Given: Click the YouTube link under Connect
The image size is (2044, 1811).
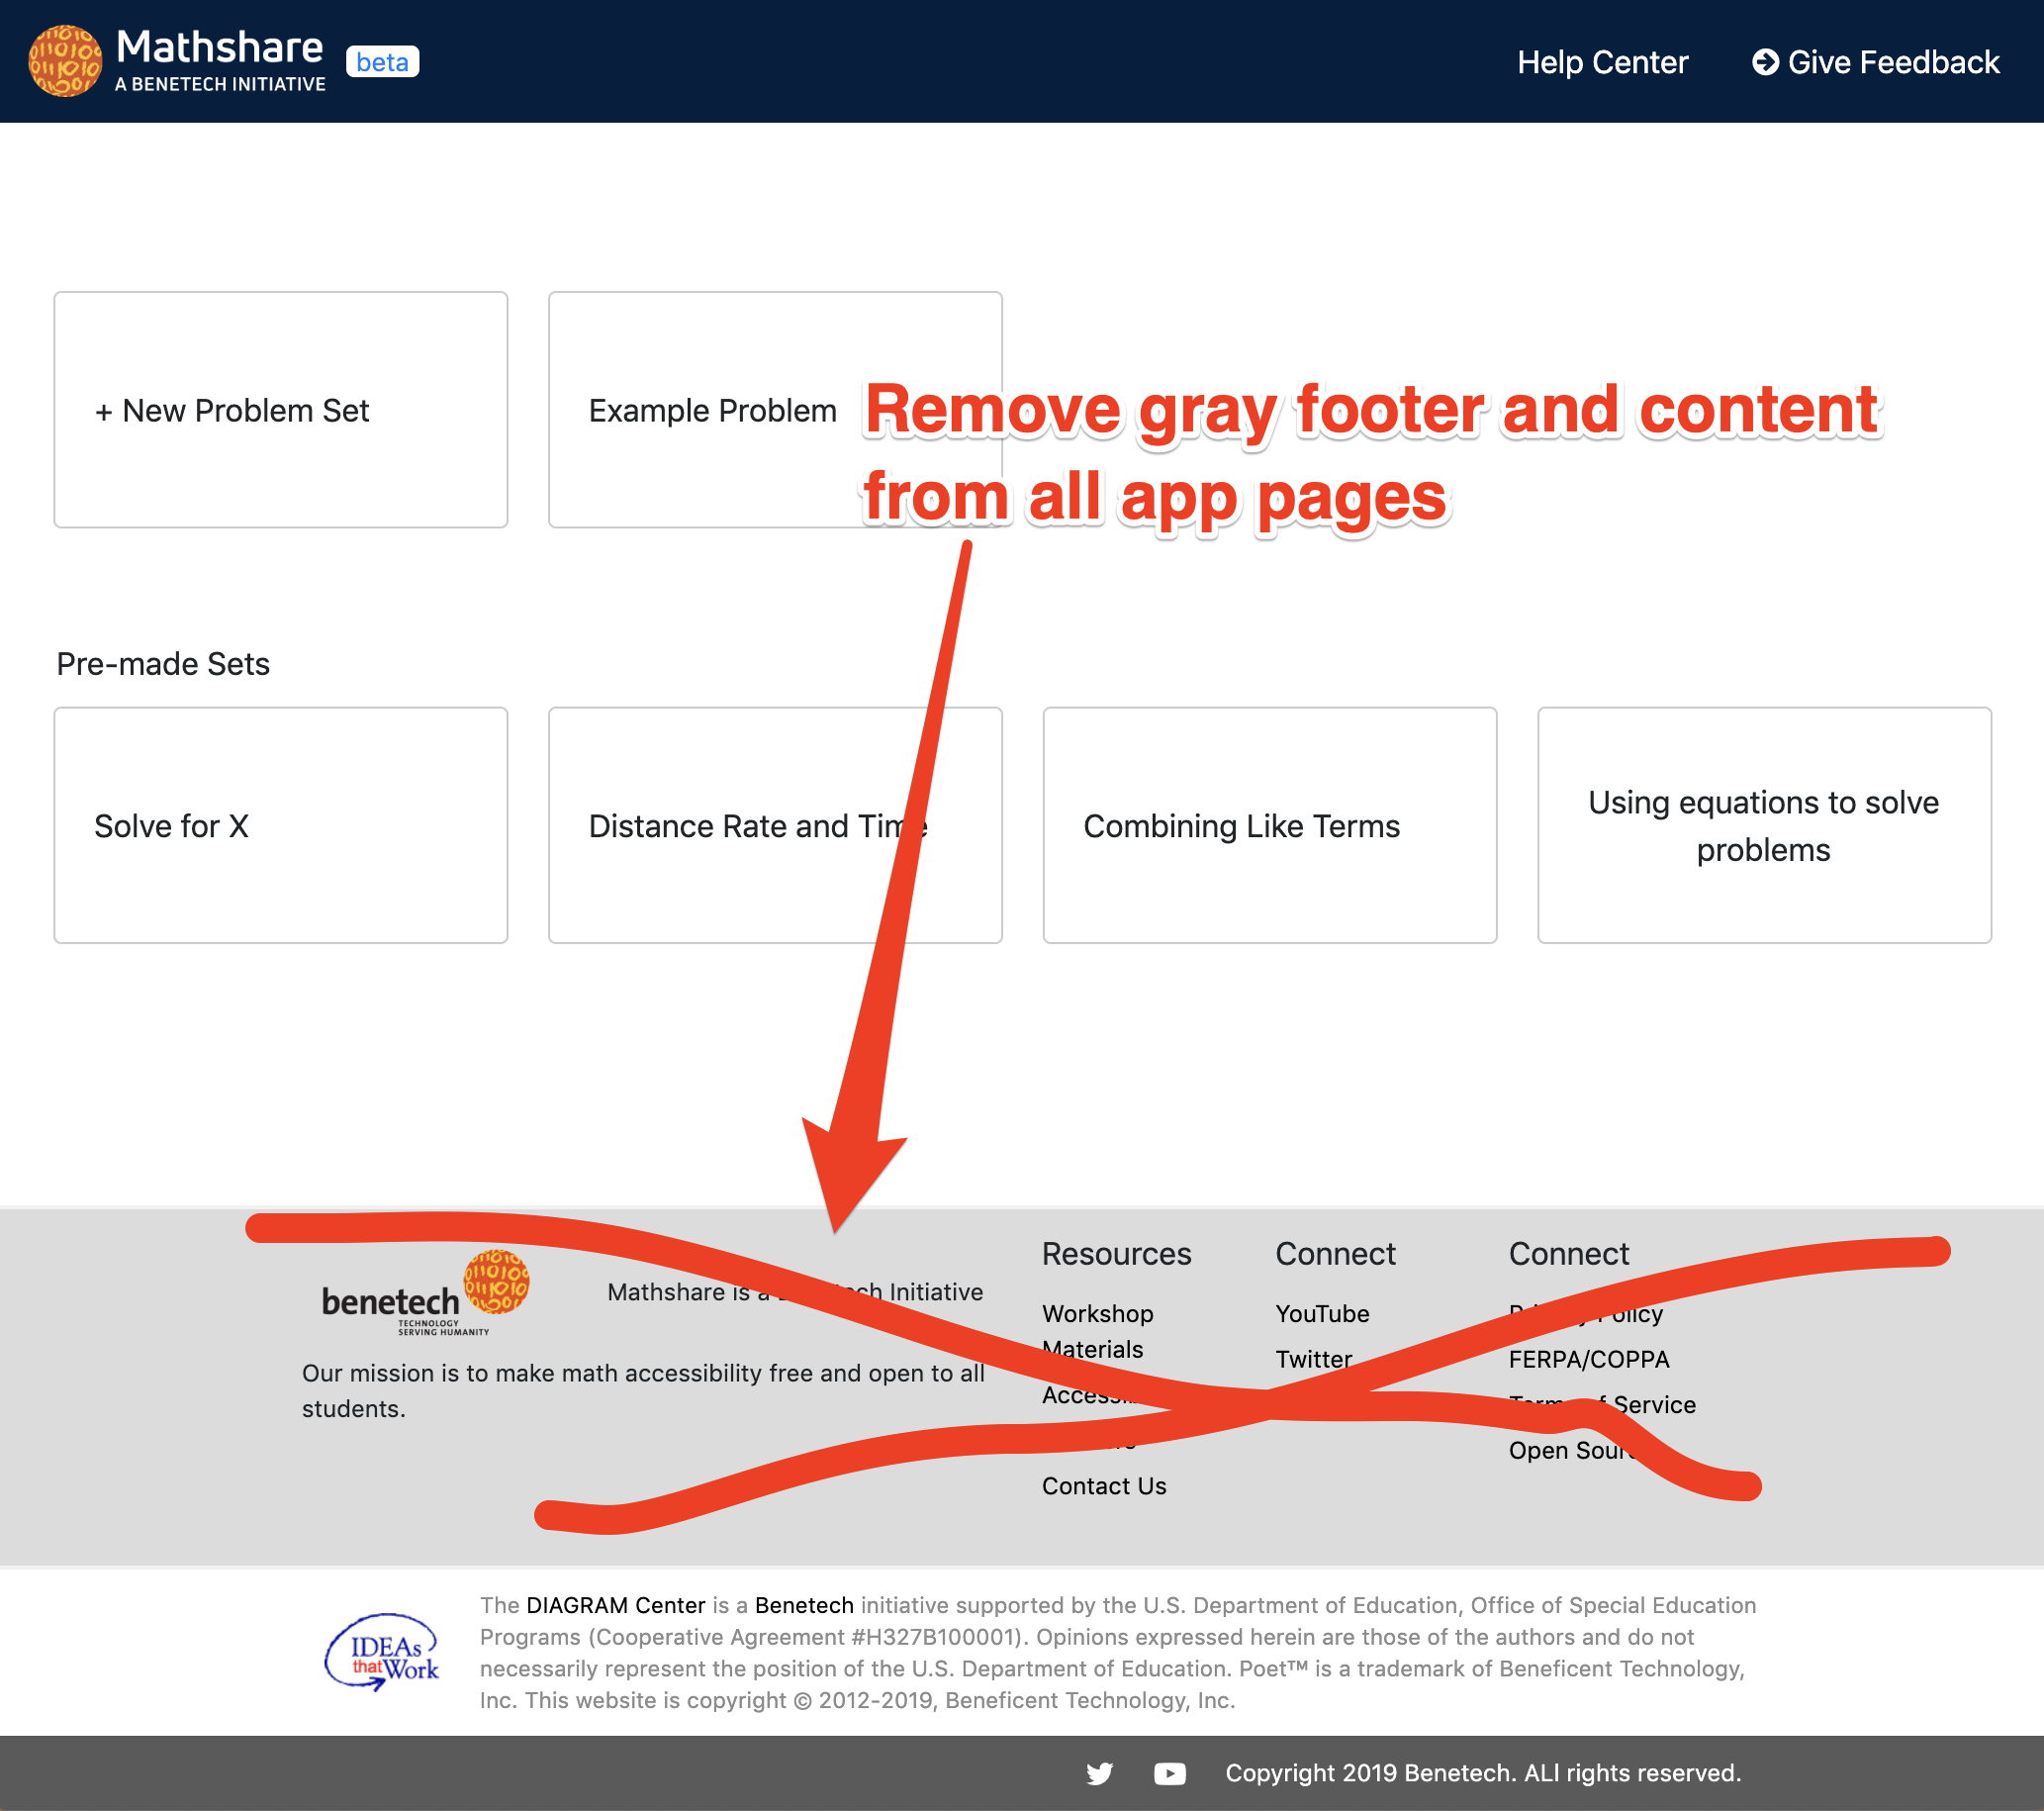Looking at the screenshot, I should pos(1322,1313).
